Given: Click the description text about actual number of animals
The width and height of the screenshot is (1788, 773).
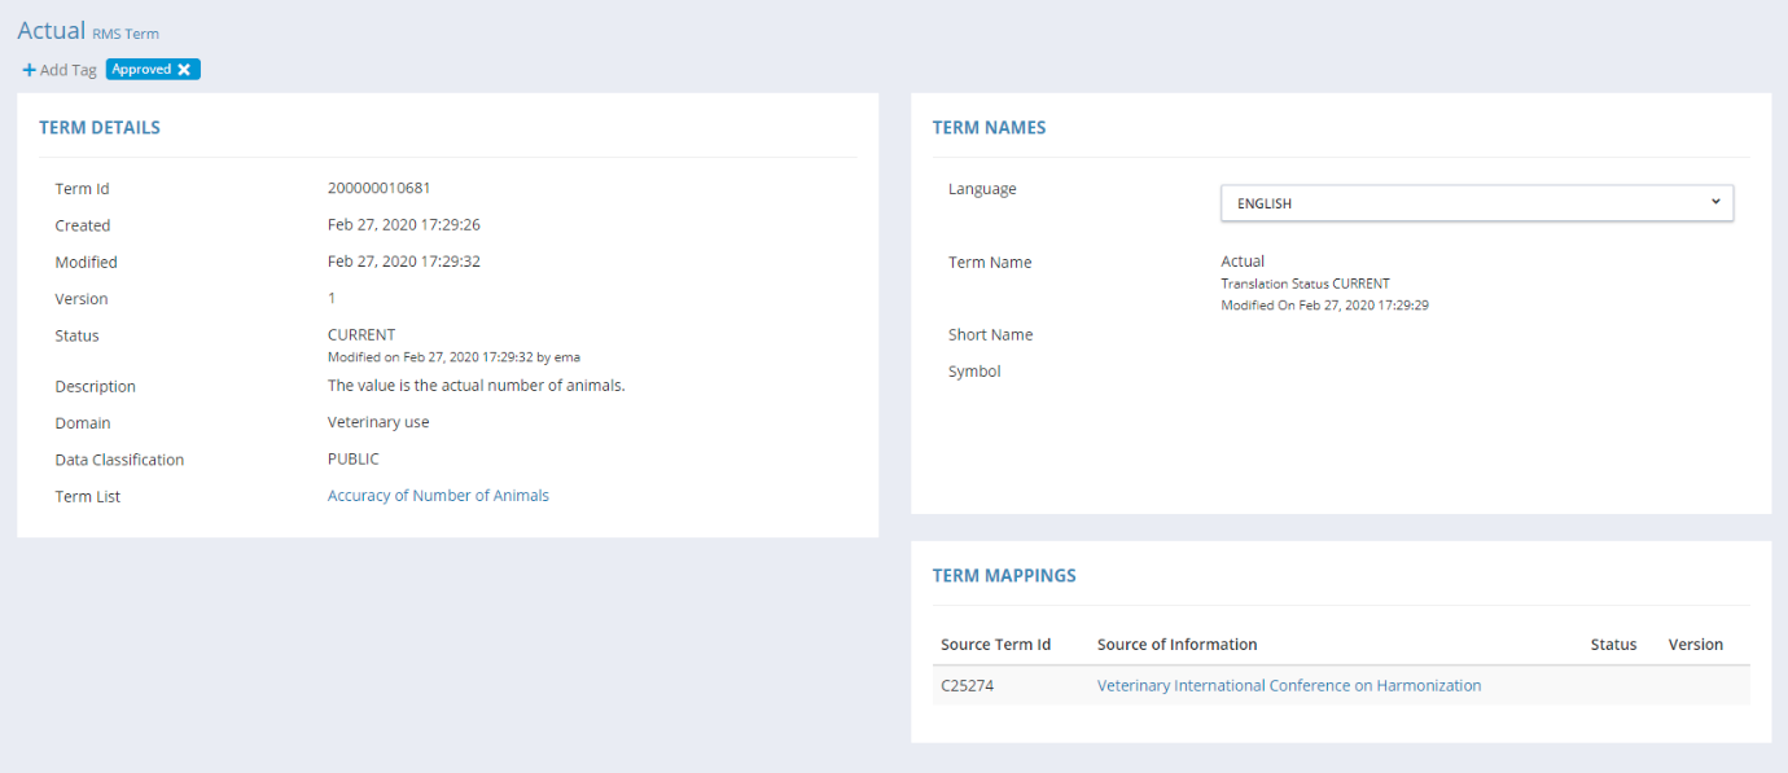Looking at the screenshot, I should [476, 386].
